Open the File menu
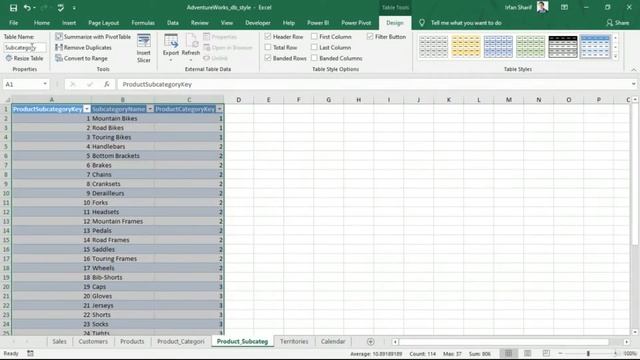This screenshot has width=640, height=360. (x=13, y=23)
